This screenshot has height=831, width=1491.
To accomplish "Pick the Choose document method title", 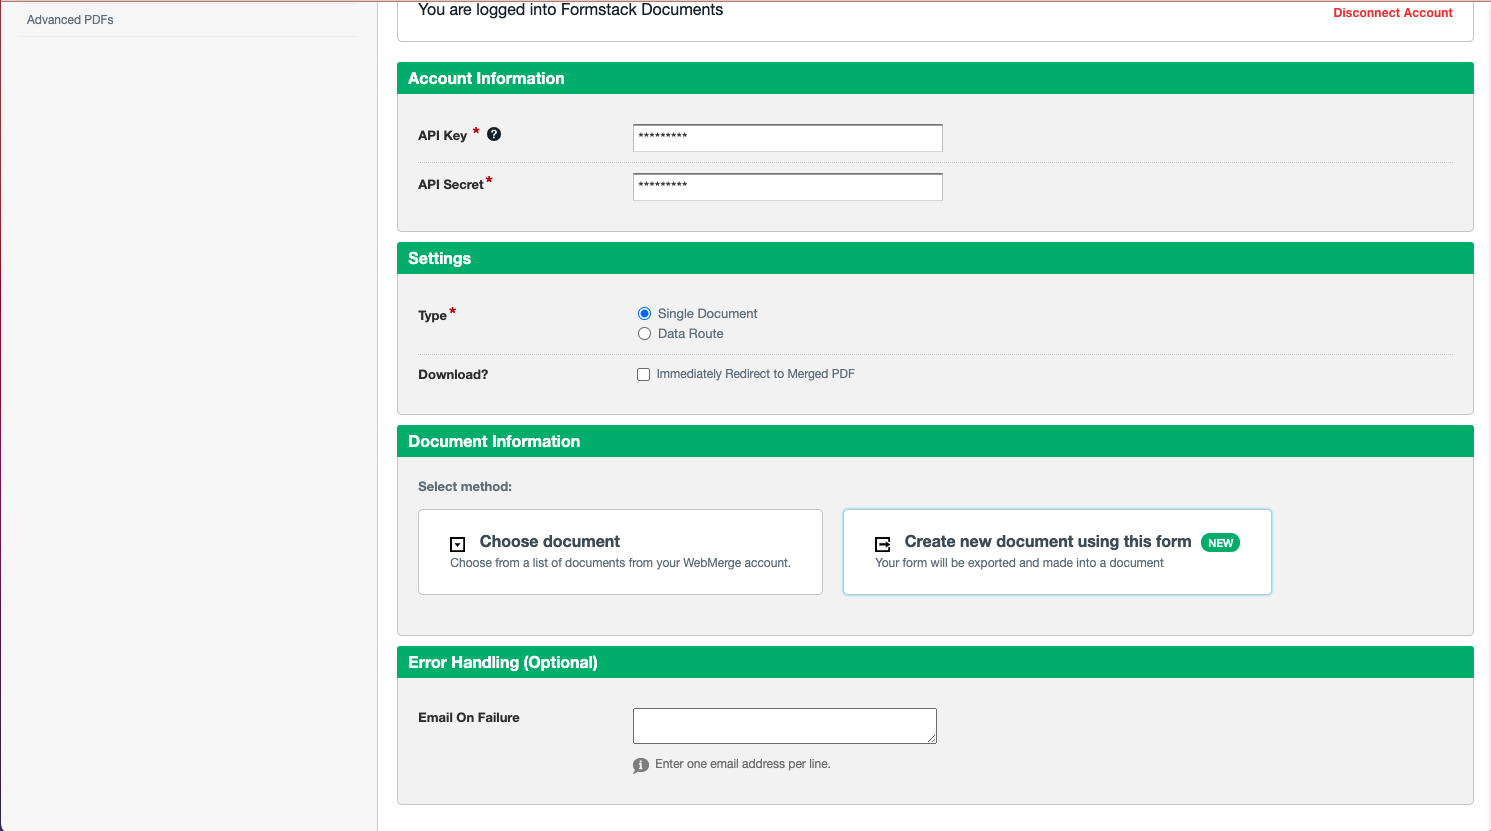I will coord(549,541).
